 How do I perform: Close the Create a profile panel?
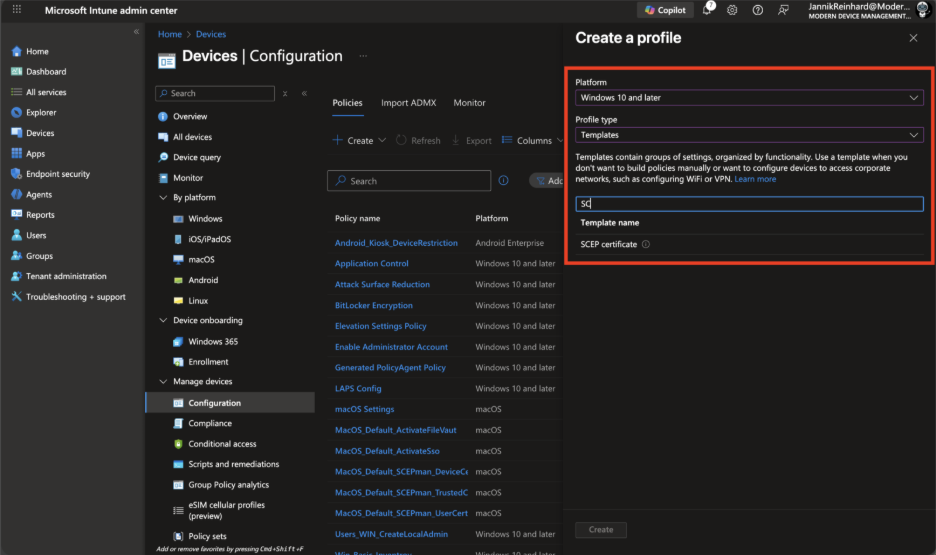[x=913, y=38]
